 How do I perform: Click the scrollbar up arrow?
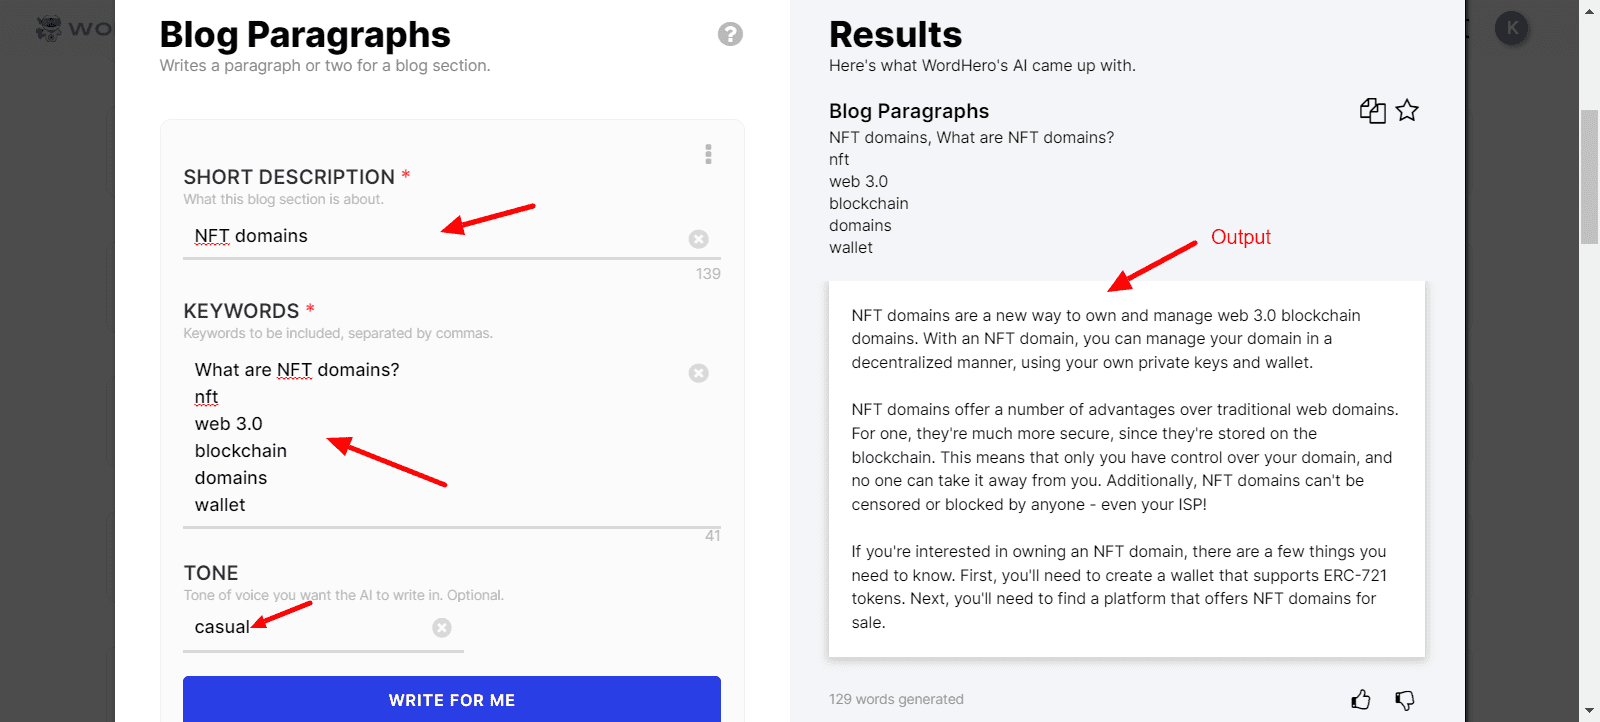(x=1589, y=11)
